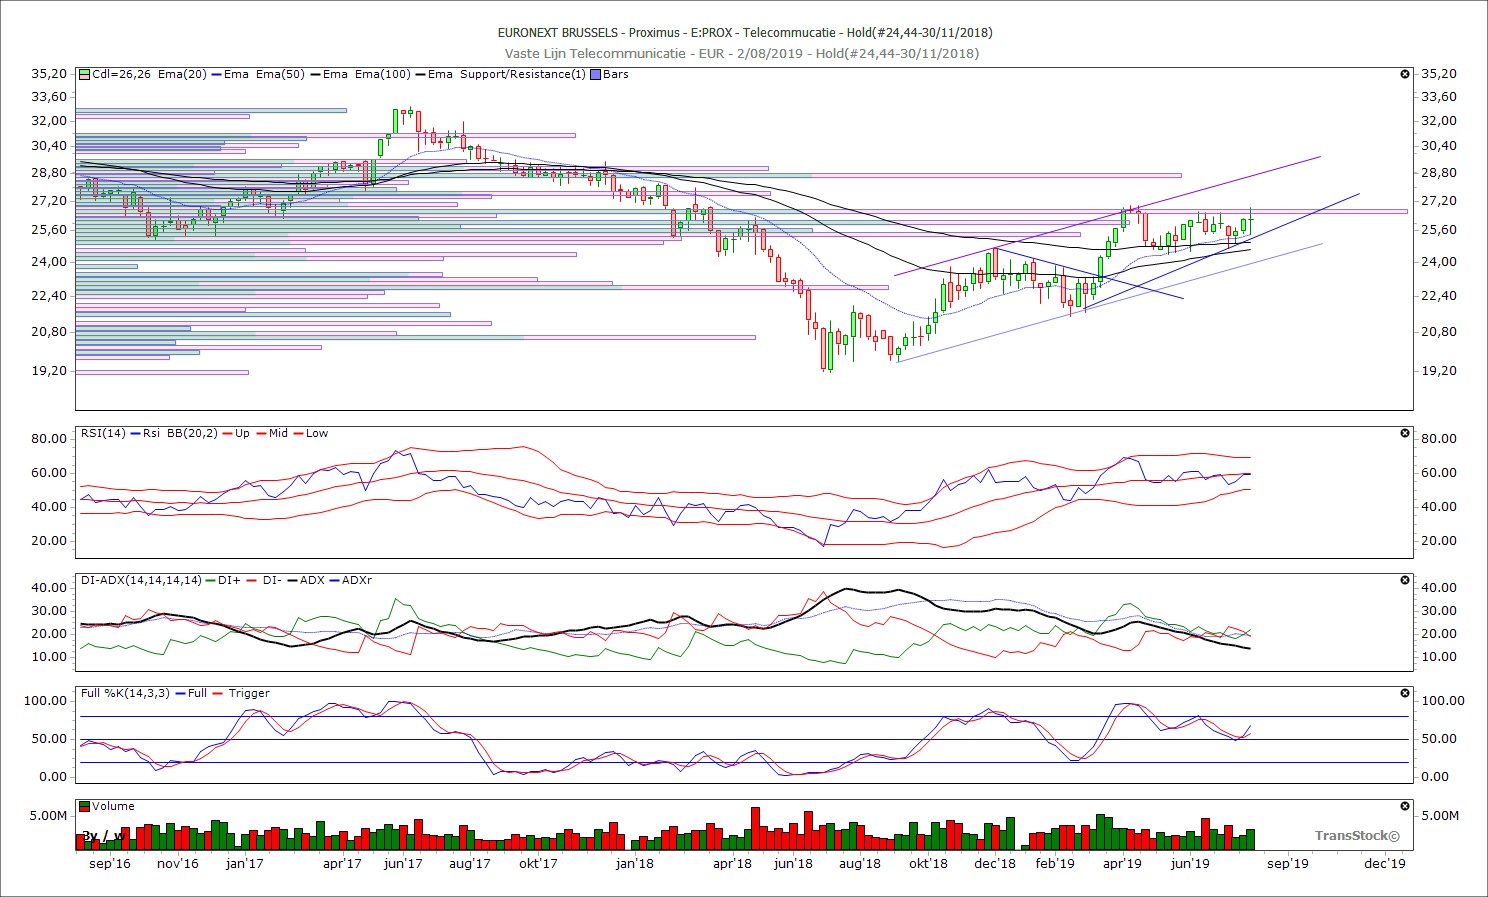Select the Bars legend label
The height and width of the screenshot is (897, 1488).
(615, 74)
